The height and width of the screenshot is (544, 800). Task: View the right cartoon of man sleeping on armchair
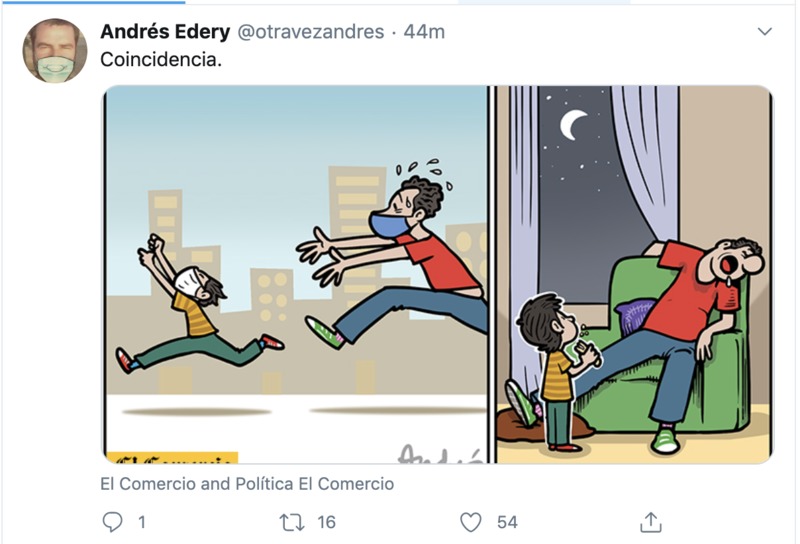pyautogui.click(x=633, y=275)
